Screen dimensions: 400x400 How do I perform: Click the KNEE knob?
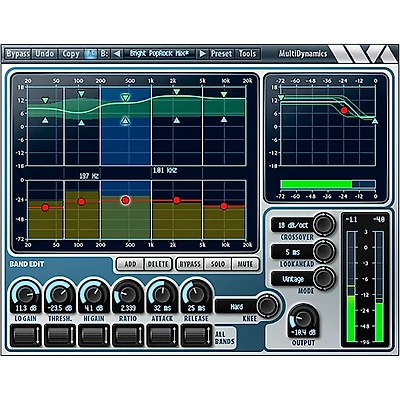268,306
